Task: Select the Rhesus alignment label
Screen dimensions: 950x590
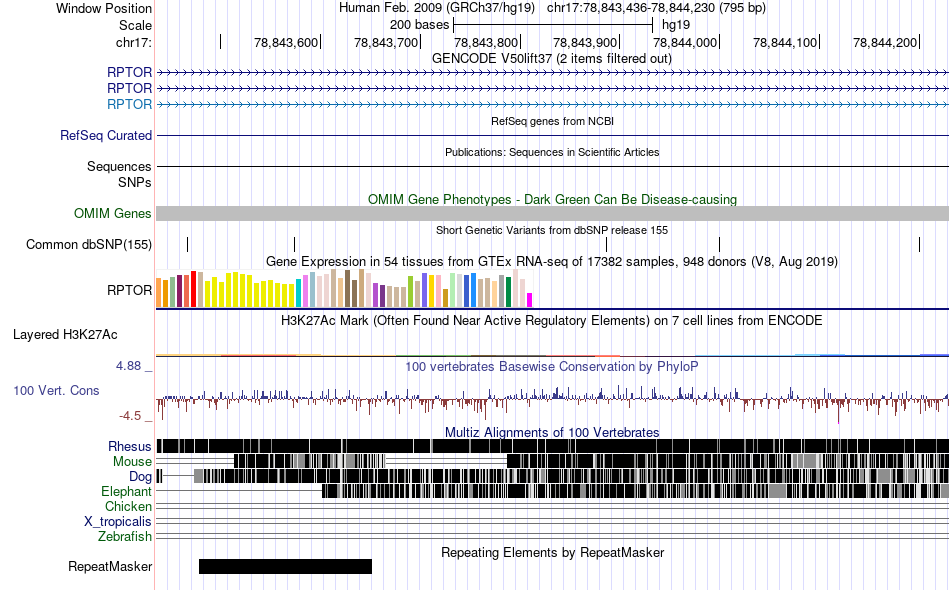Action: tap(130, 446)
